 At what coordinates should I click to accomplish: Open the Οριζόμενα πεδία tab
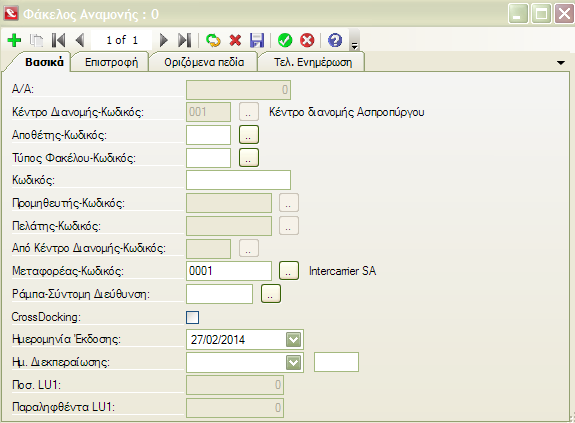(x=204, y=62)
